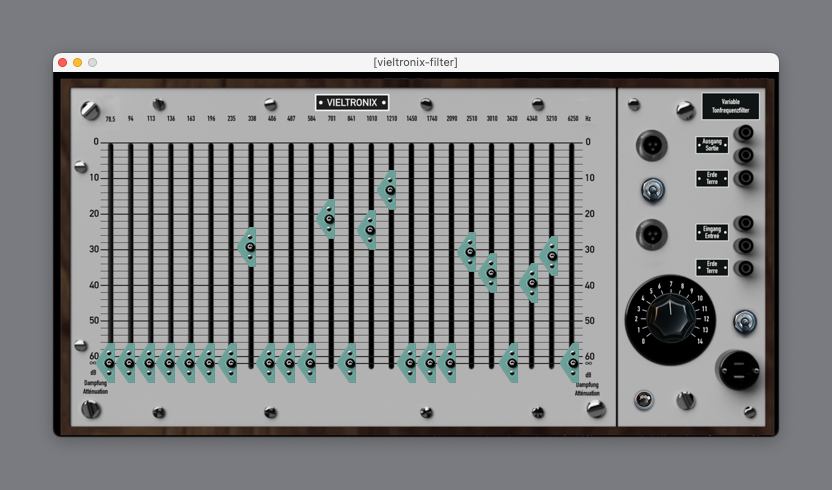This screenshot has height=490, width=832.
Task: Click the 4340 Hz slider handle
Action: pyautogui.click(x=531, y=283)
